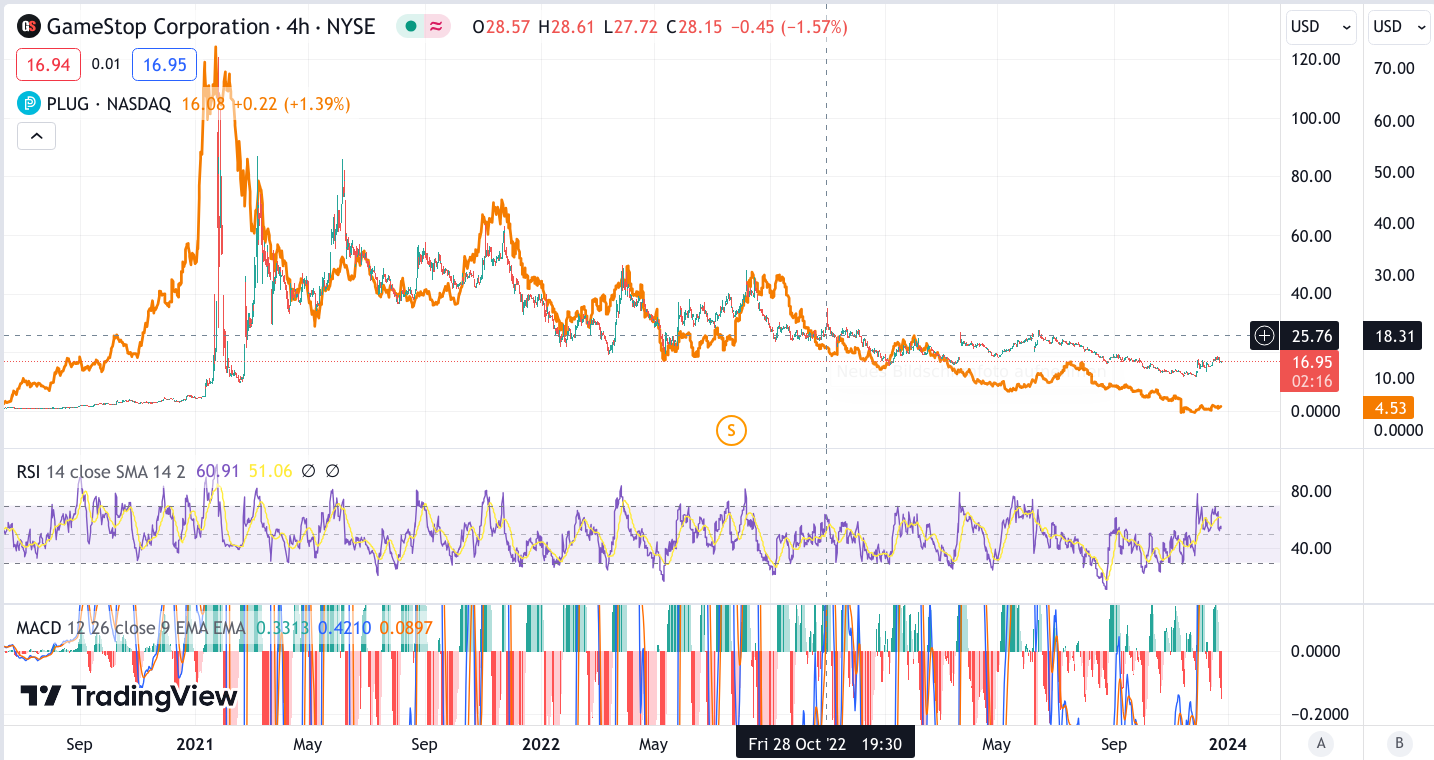Click the 2024 label on the time axis
This screenshot has width=1434, height=760.
(1226, 744)
